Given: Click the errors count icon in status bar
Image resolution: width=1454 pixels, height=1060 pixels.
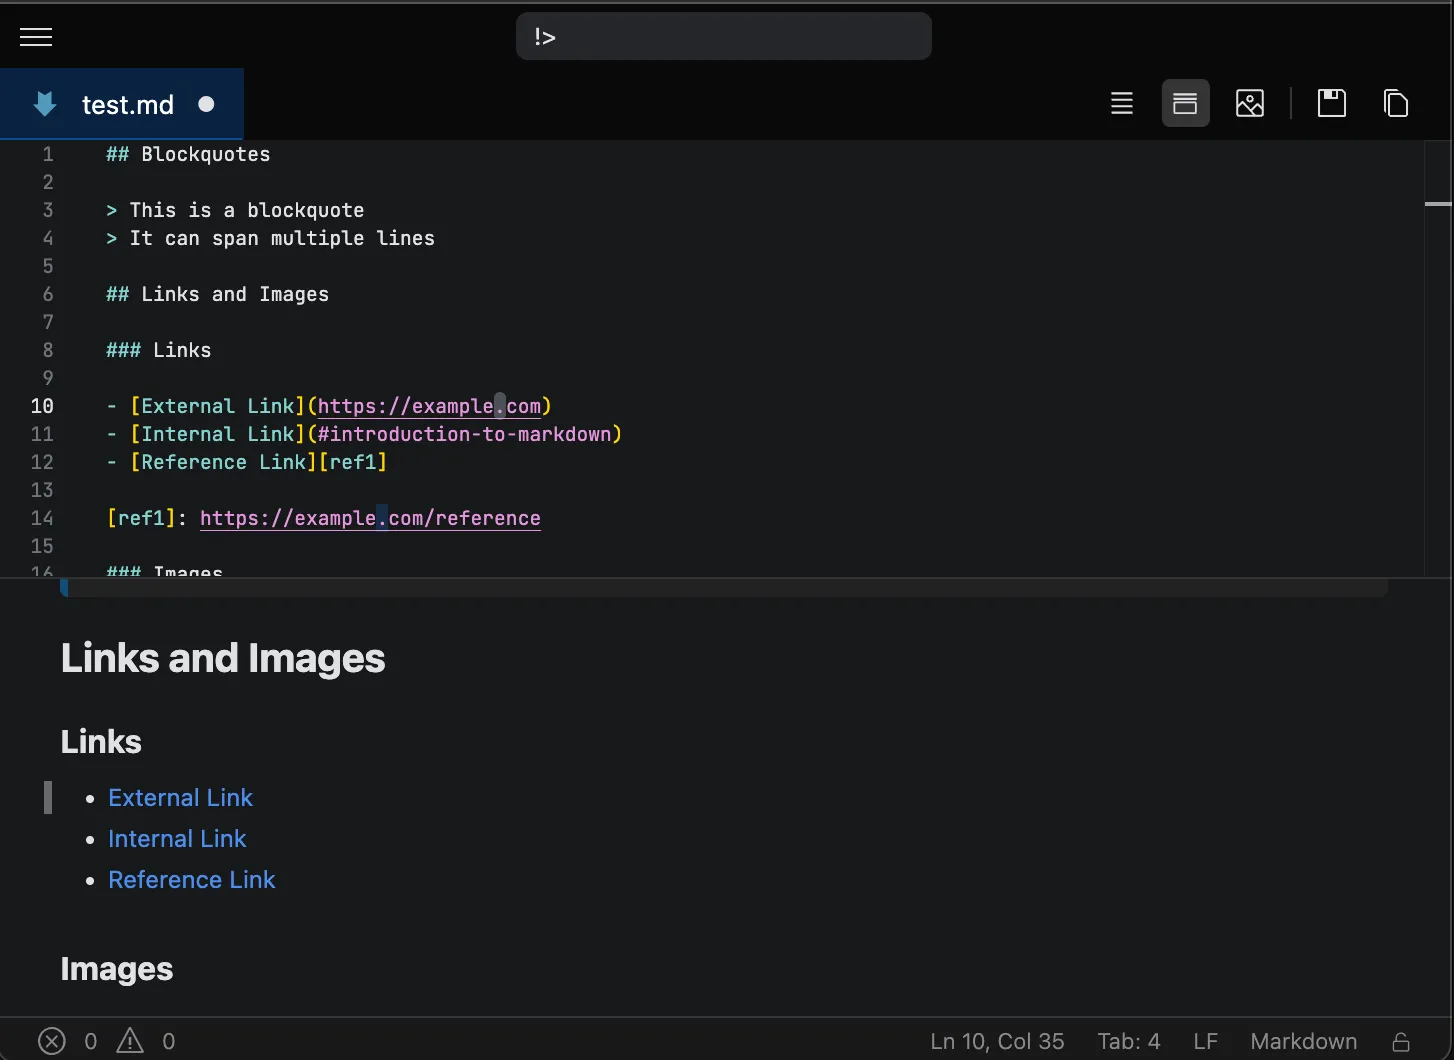Looking at the screenshot, I should click(x=52, y=1041).
